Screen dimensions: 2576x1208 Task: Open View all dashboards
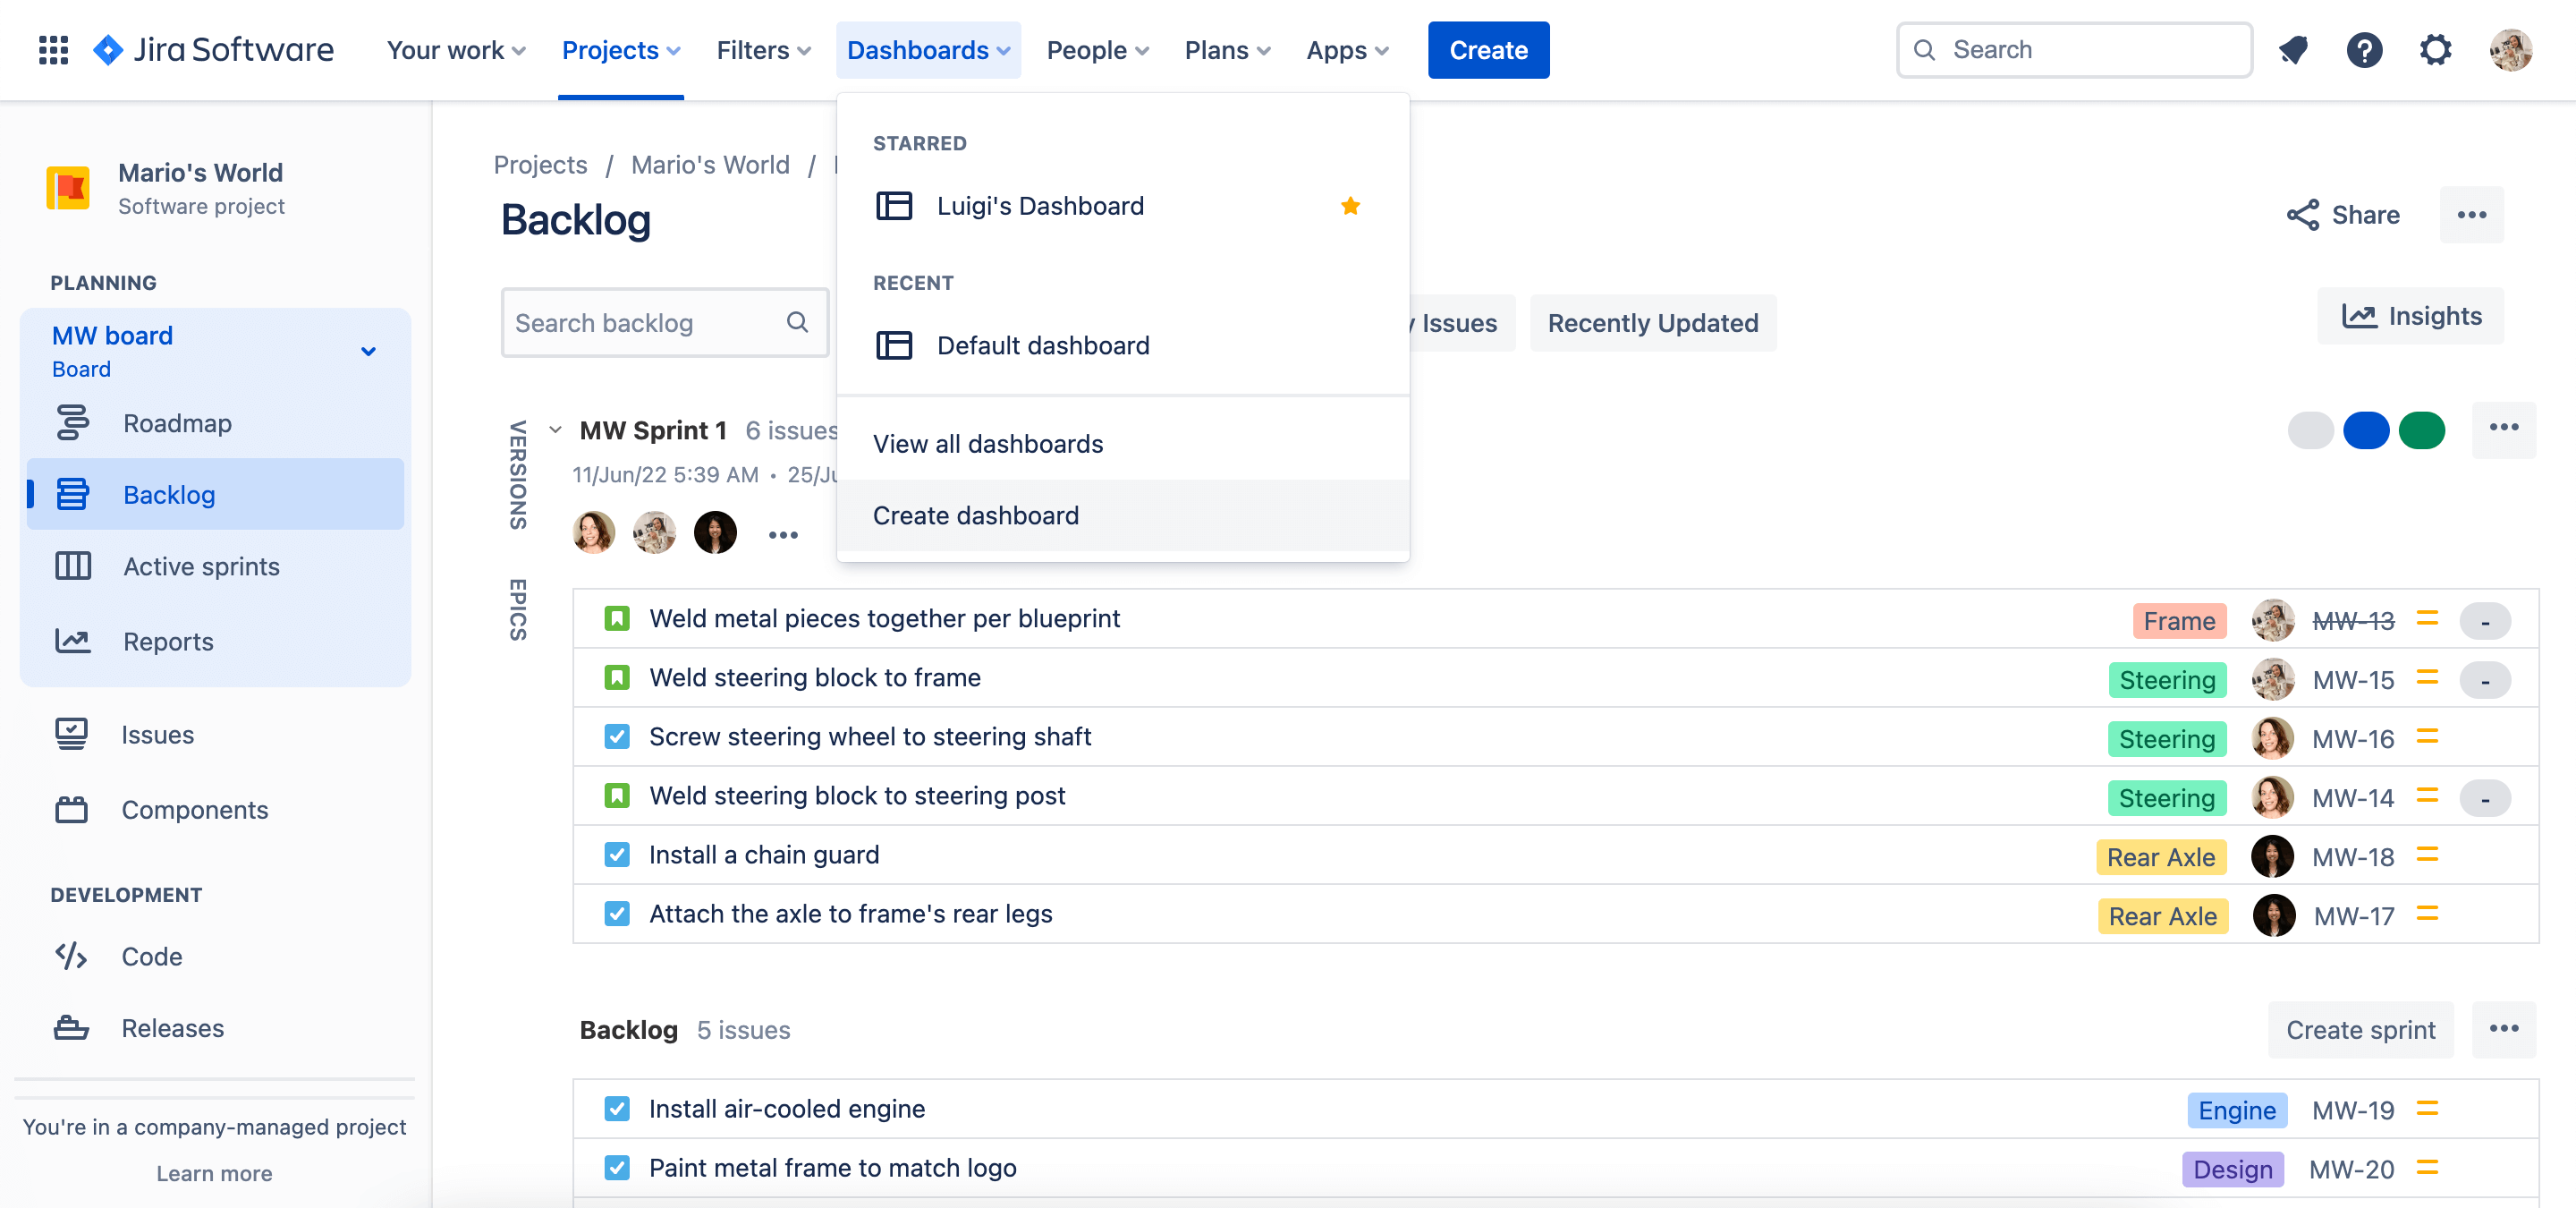click(x=988, y=443)
